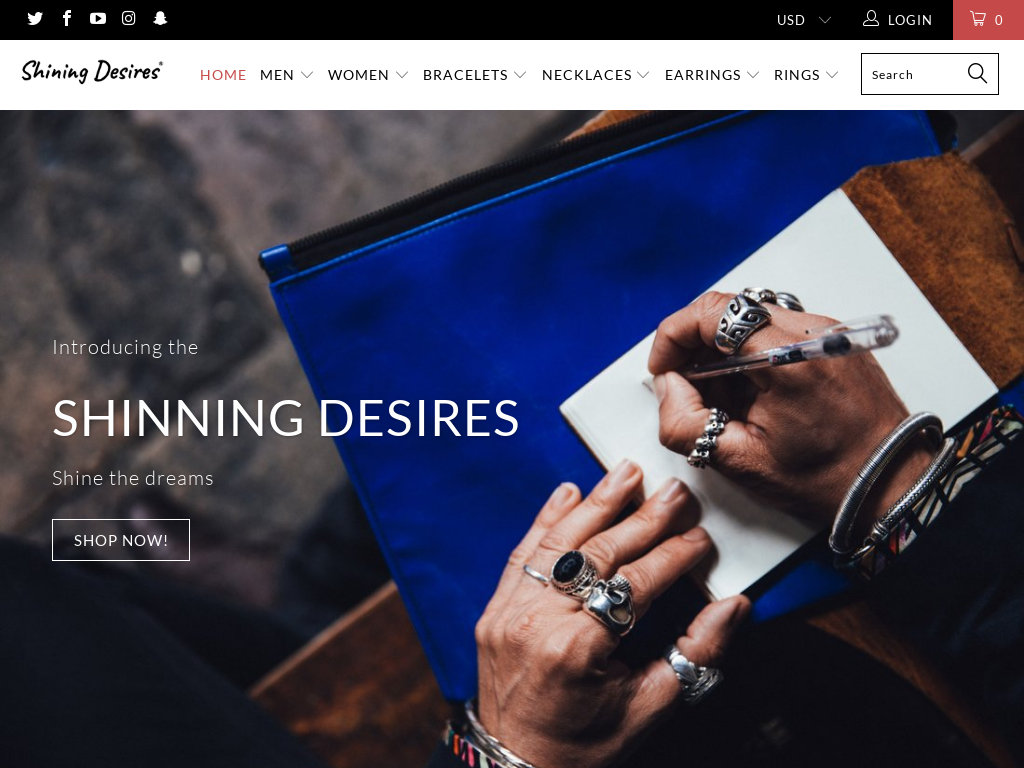The image size is (1024, 768).
Task: Open the USD currency dropdown
Action: click(x=804, y=20)
